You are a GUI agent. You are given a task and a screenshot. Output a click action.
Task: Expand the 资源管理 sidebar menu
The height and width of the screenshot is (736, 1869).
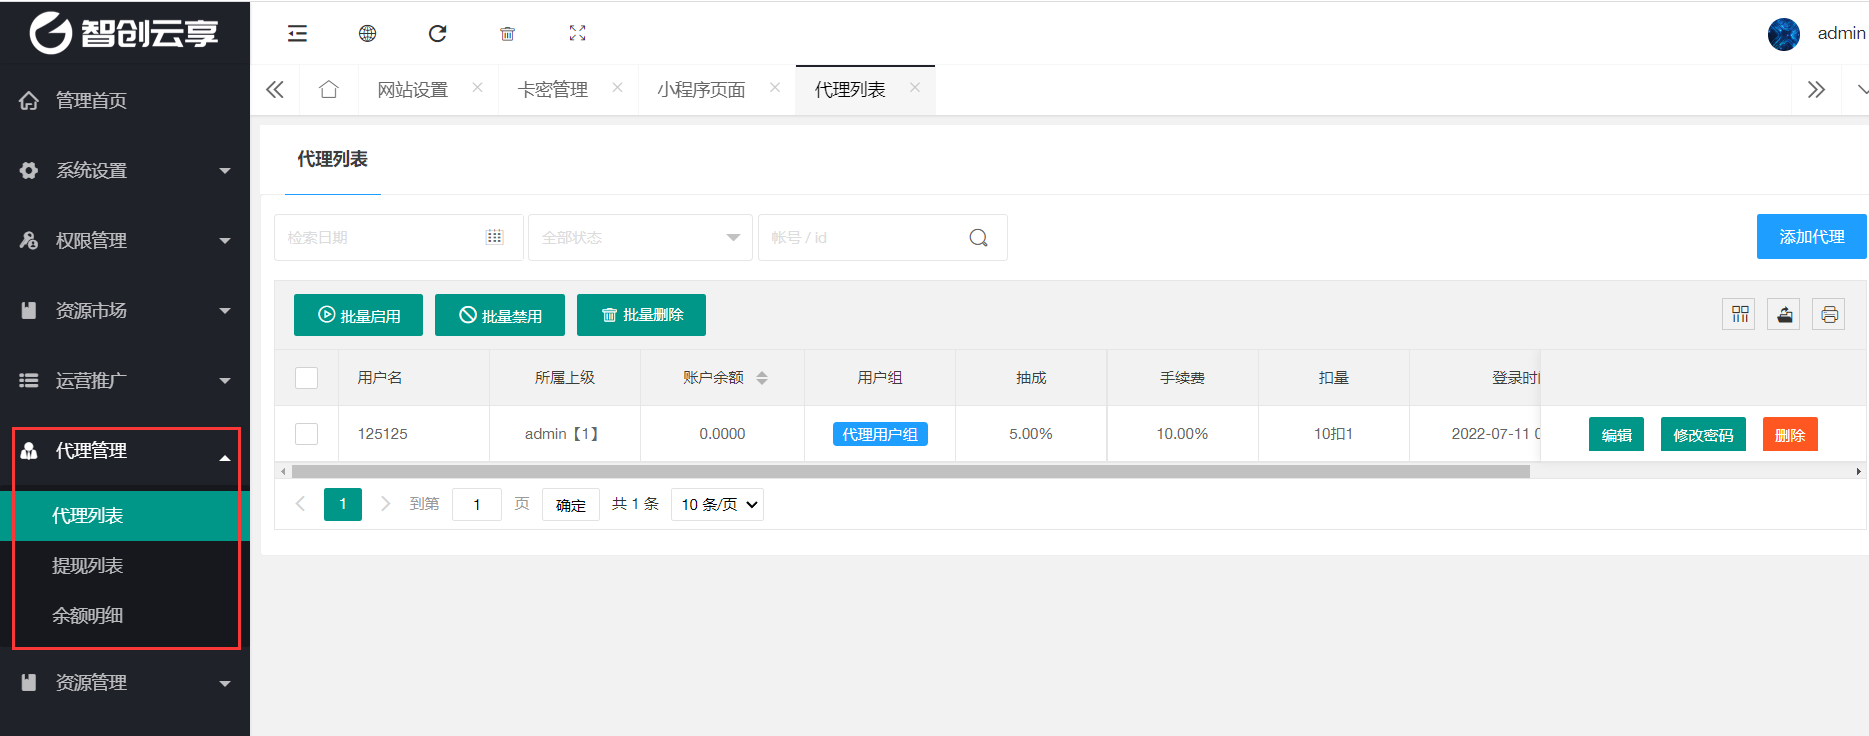[x=125, y=683]
